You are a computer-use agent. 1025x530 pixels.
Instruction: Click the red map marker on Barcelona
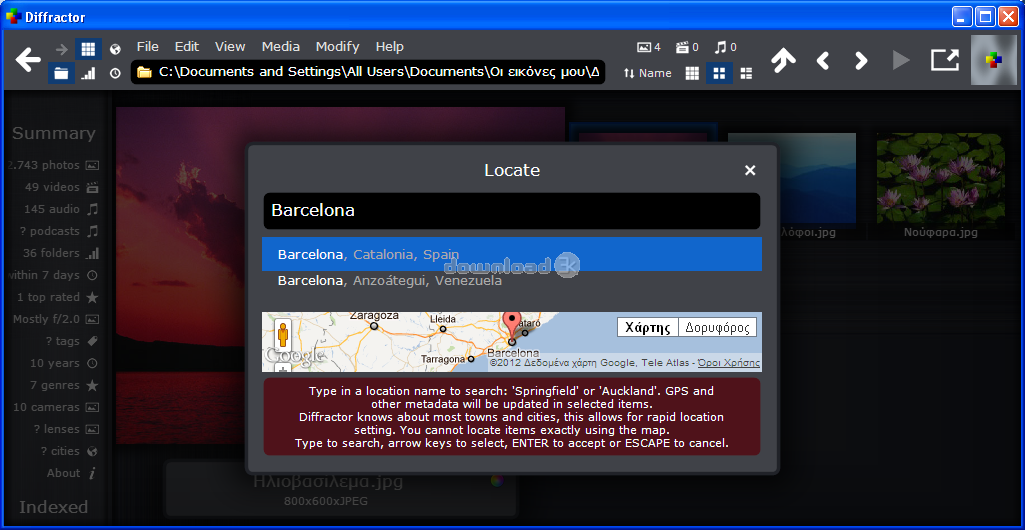(x=512, y=326)
